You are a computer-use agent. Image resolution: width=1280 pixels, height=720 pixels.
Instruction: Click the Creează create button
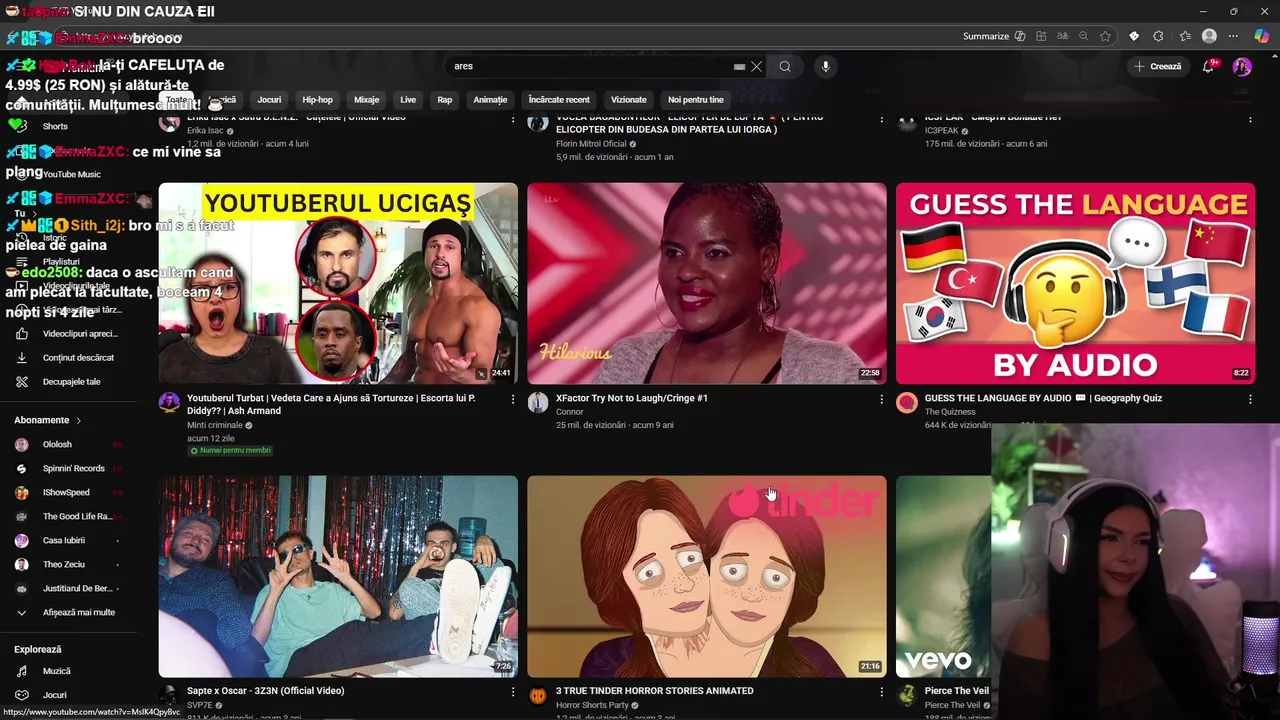[x=1157, y=66]
